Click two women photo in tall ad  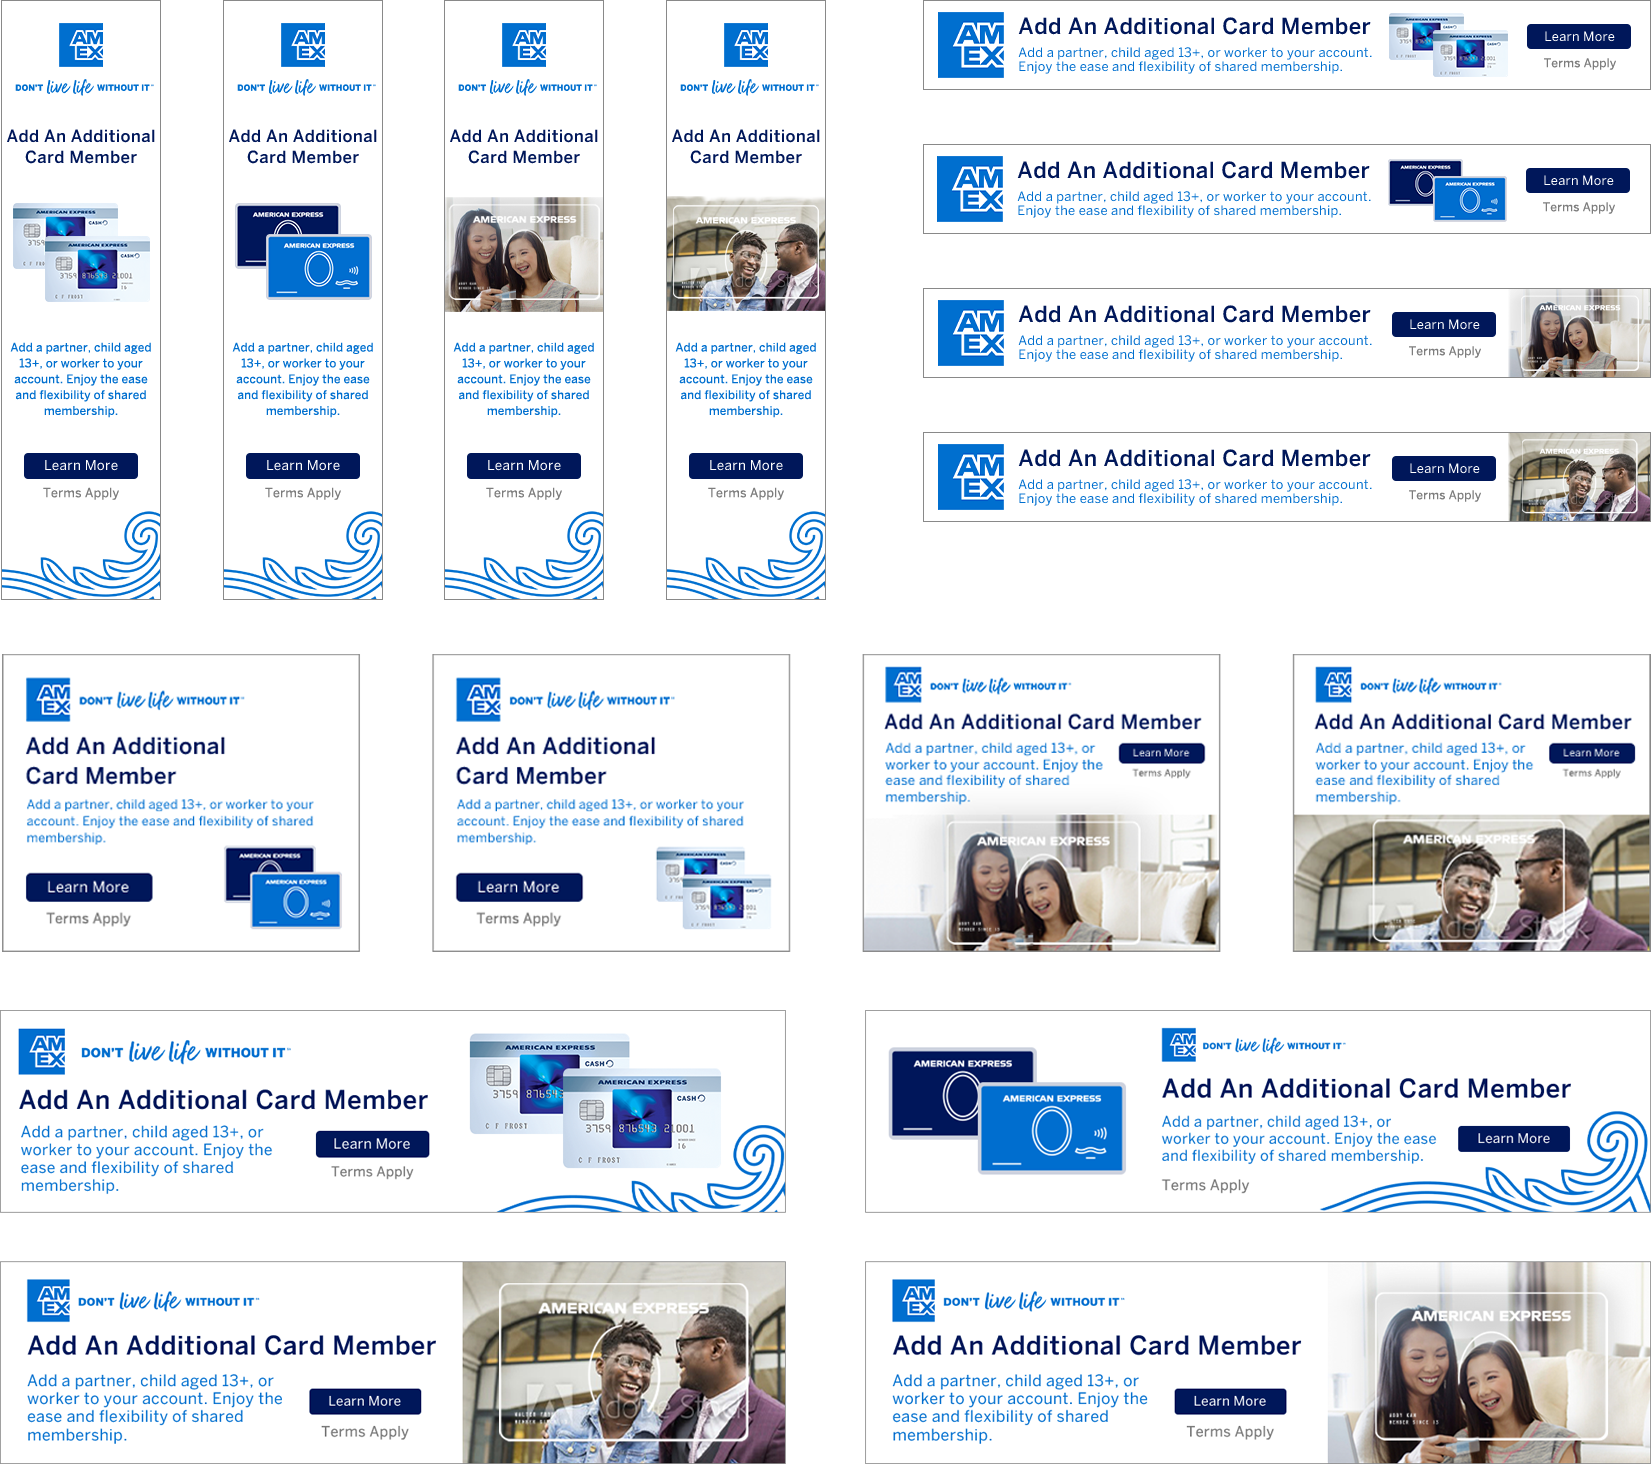coord(524,254)
